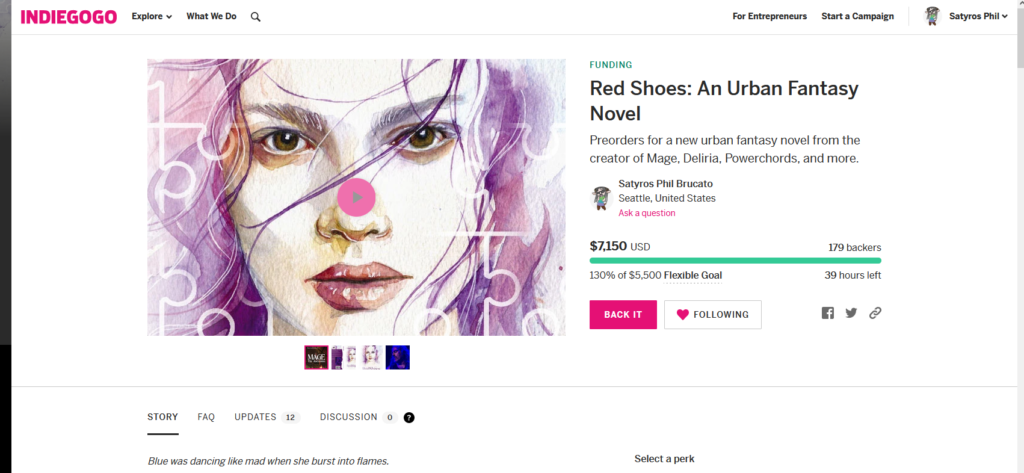1024x473 pixels.
Task: Click the search magnifier icon
Action: pyautogui.click(x=255, y=17)
